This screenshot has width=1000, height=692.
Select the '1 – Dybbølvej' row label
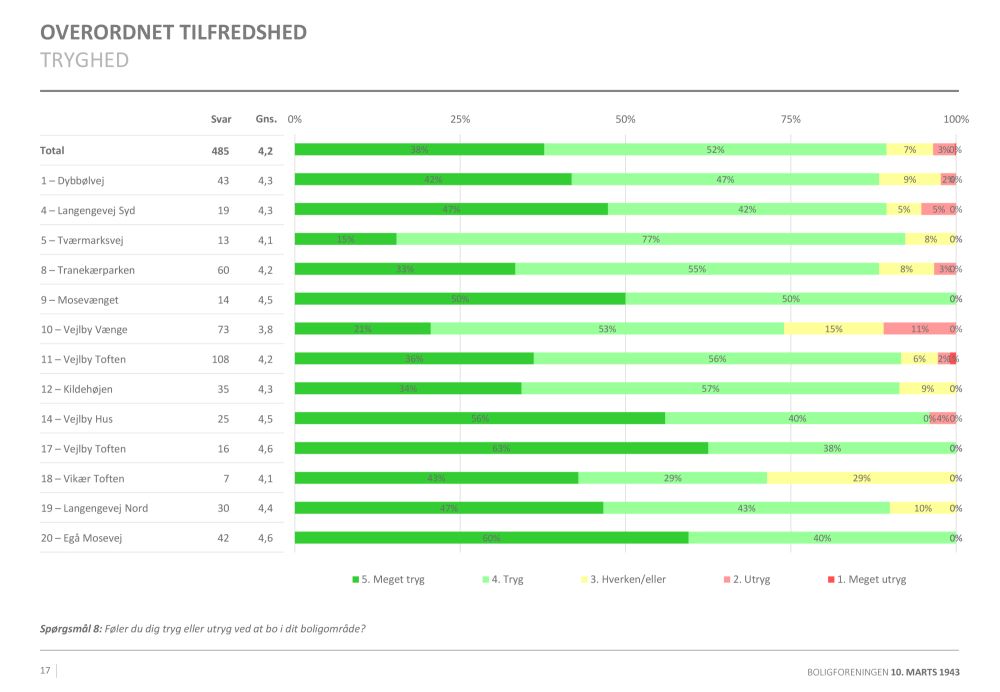[x=72, y=180]
